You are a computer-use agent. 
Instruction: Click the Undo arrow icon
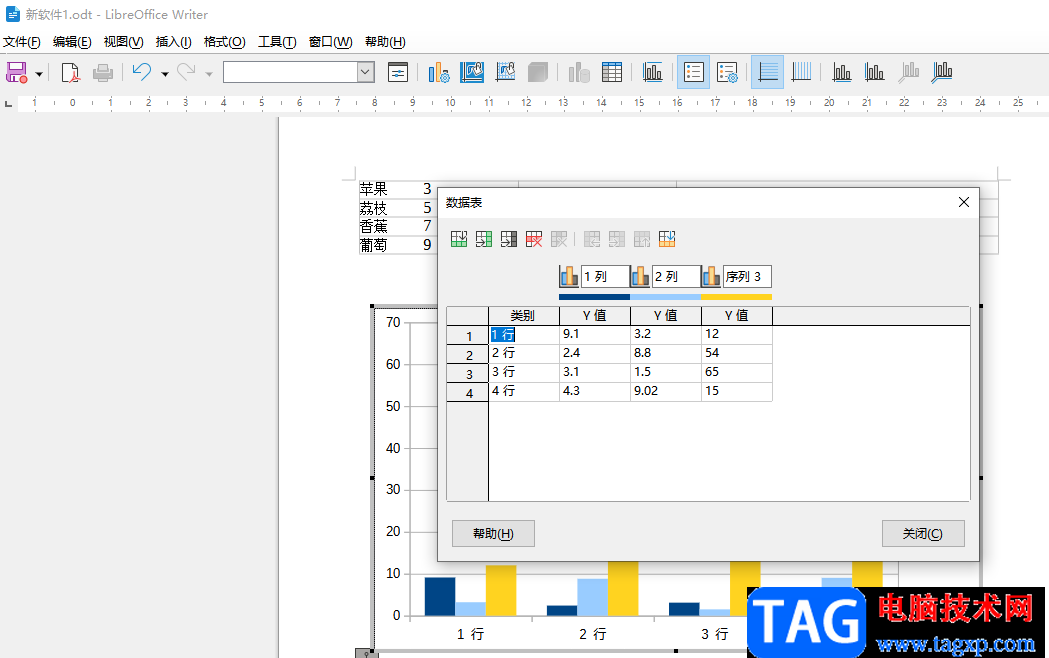click(x=142, y=72)
